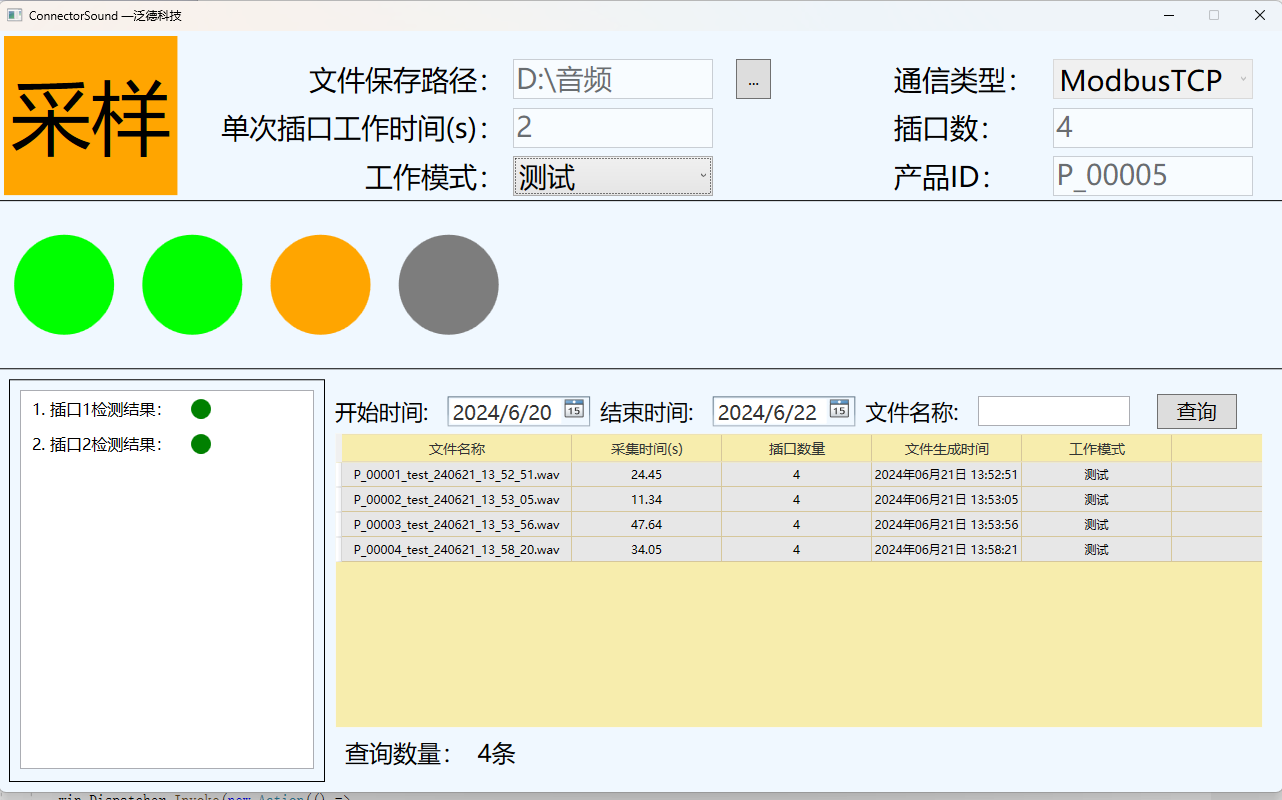Image resolution: width=1282 pixels, height=800 pixels.
Task: Click the 47.64 collection time cell
Action: (x=647, y=525)
